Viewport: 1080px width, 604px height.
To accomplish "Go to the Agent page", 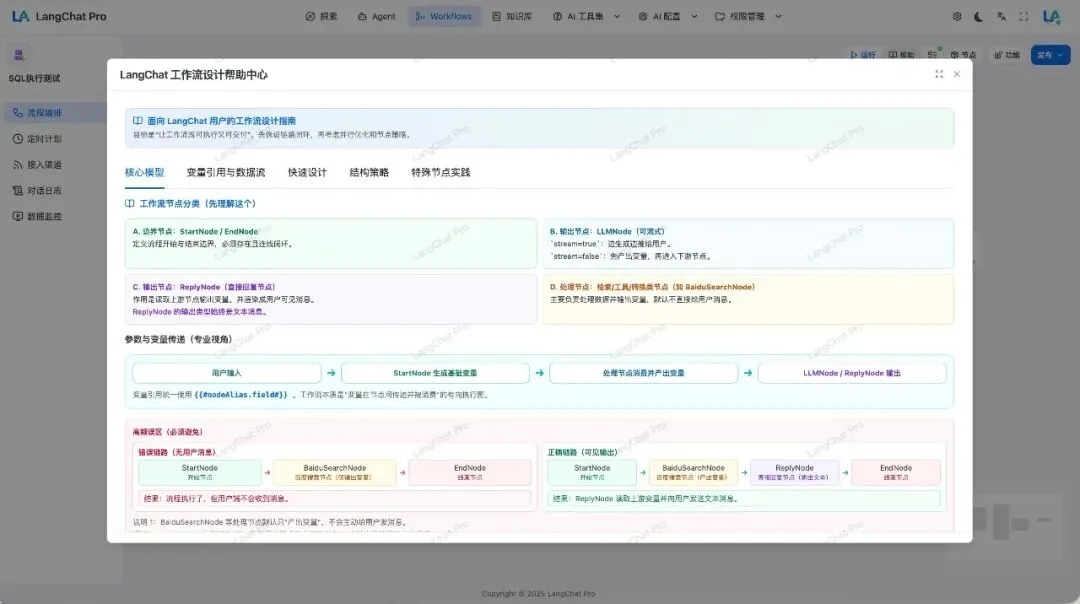I will [376, 16].
